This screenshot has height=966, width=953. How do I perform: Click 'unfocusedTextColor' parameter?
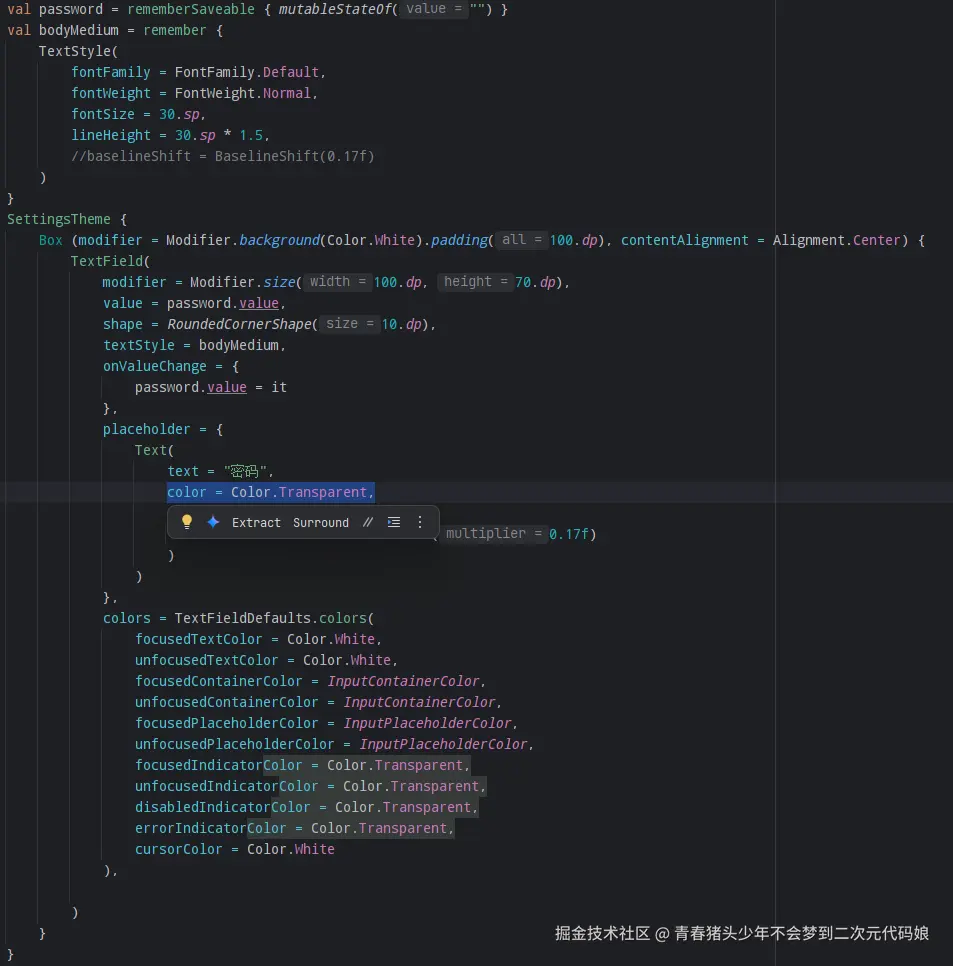(x=206, y=660)
